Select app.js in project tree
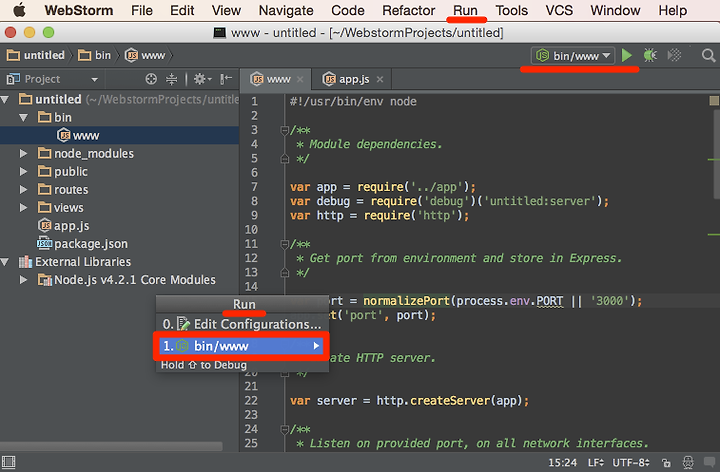720x472 pixels. tap(64, 225)
